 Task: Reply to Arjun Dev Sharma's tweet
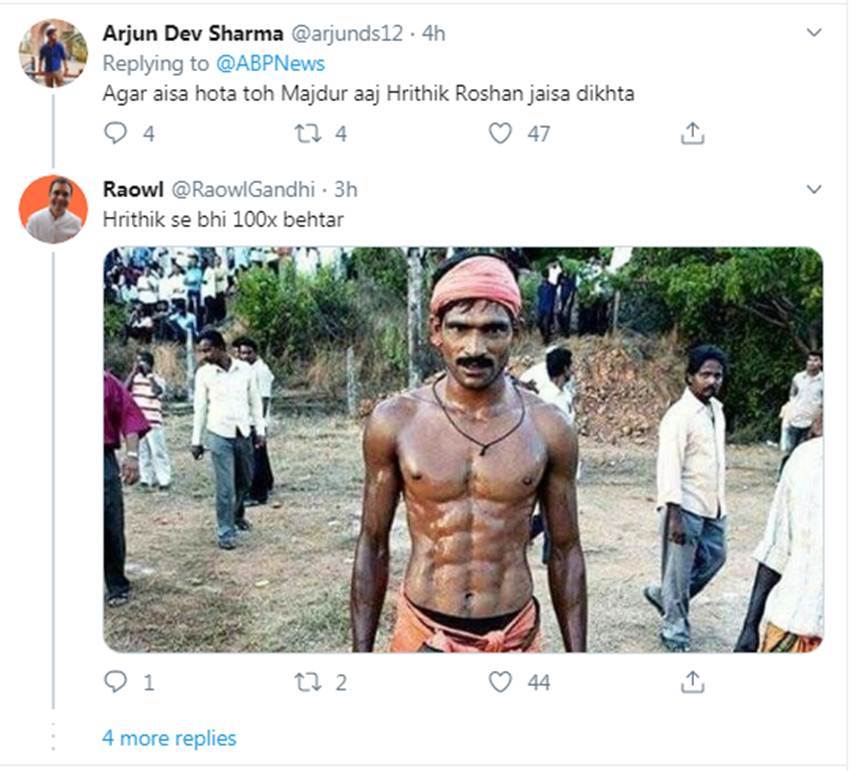pos(116,133)
